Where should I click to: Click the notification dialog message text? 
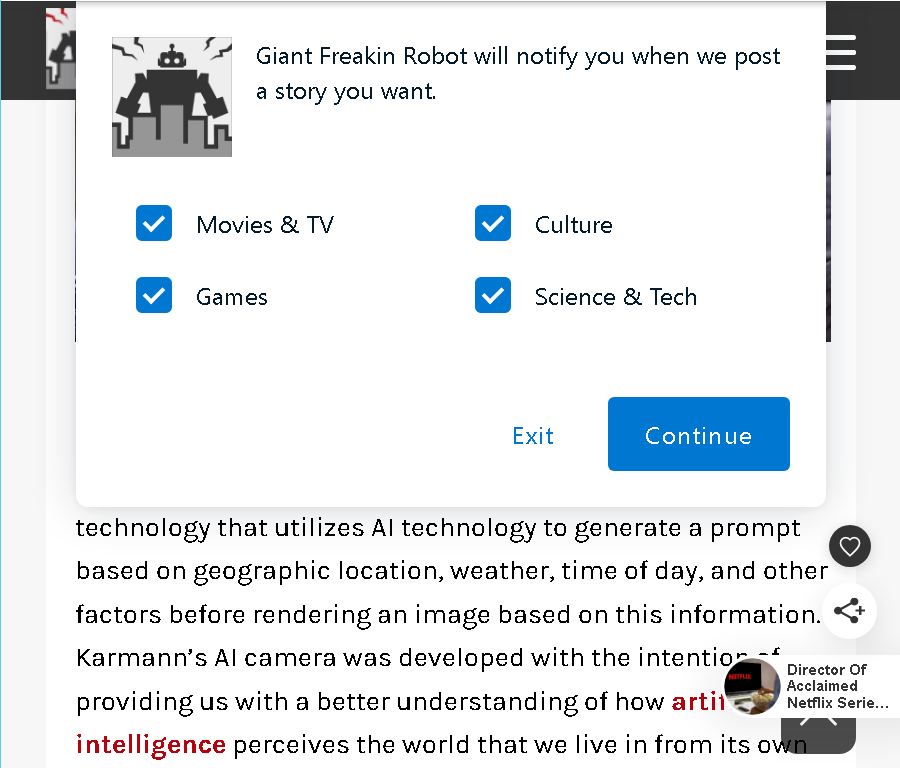click(518, 74)
